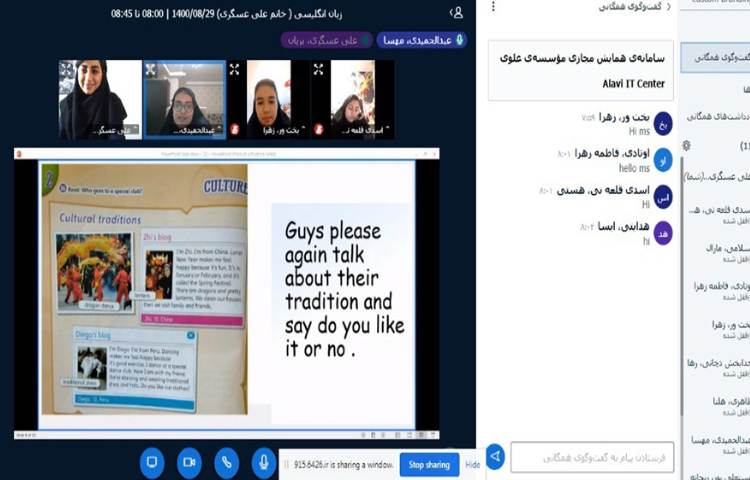The image size is (750, 480).
Task: Fullscreen the اسدی قلعه نی webcam
Action: click(319, 70)
